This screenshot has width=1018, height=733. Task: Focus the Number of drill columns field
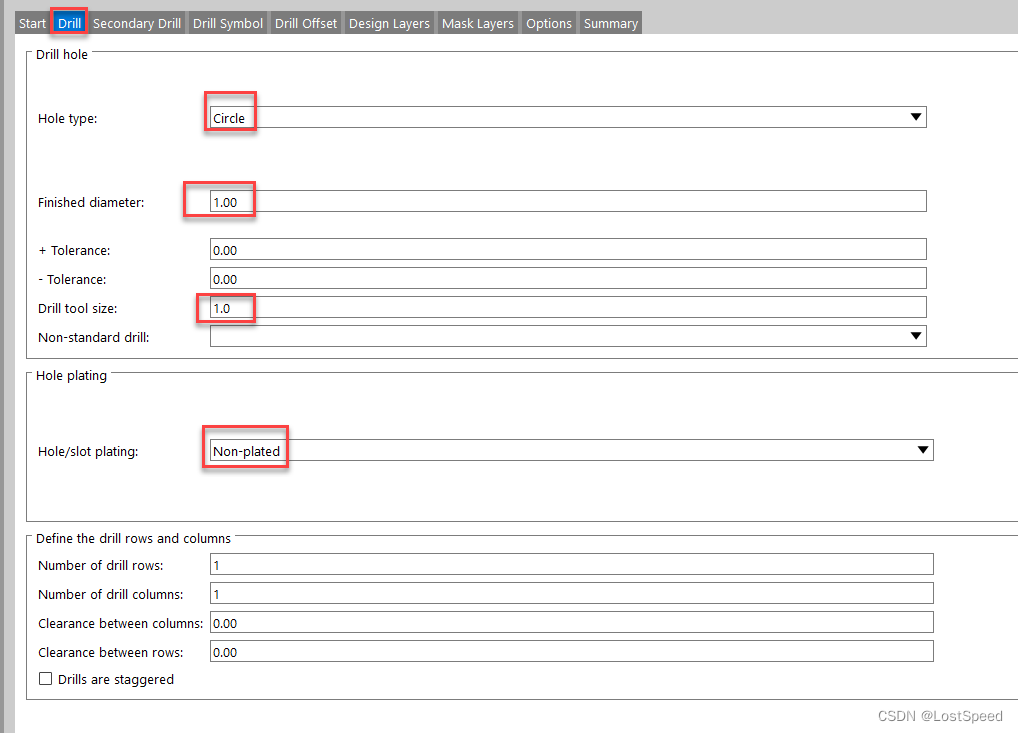click(x=571, y=594)
